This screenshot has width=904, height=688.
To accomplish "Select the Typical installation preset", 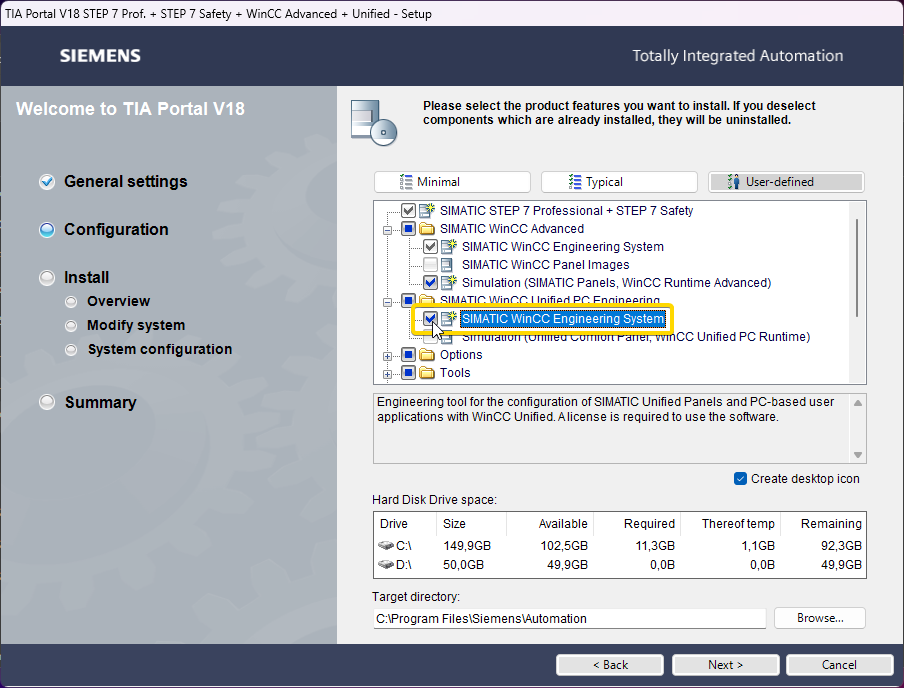I will [619, 182].
